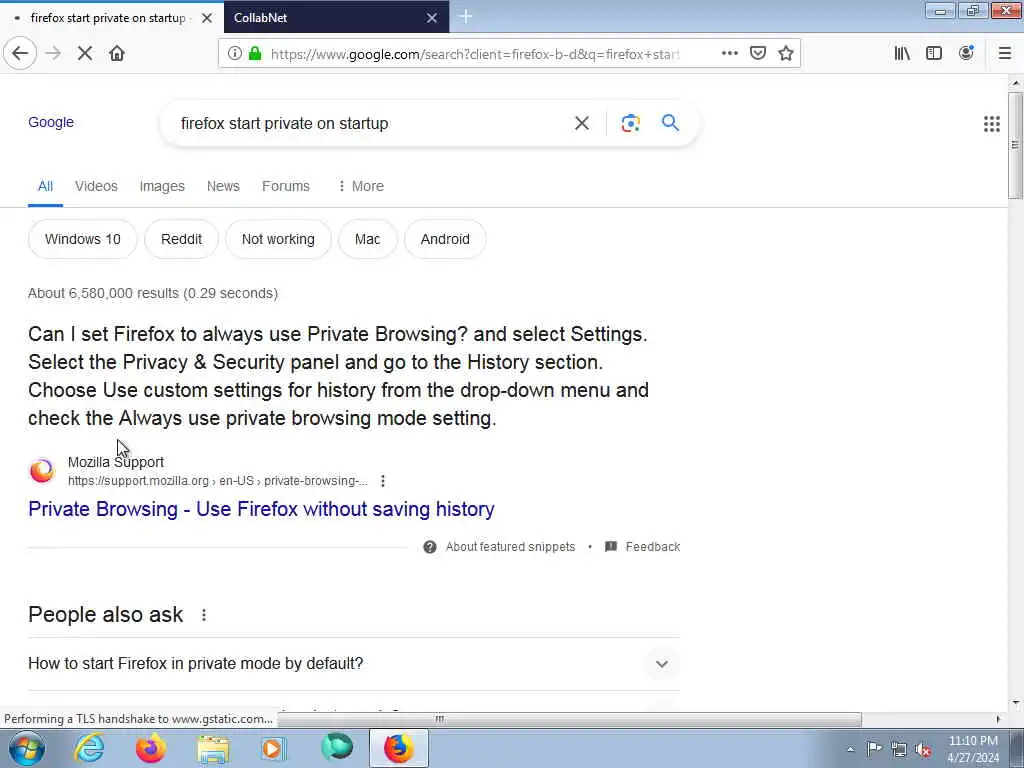The width and height of the screenshot is (1024, 768).
Task: Open the Firefox home page icon
Action: (x=117, y=54)
